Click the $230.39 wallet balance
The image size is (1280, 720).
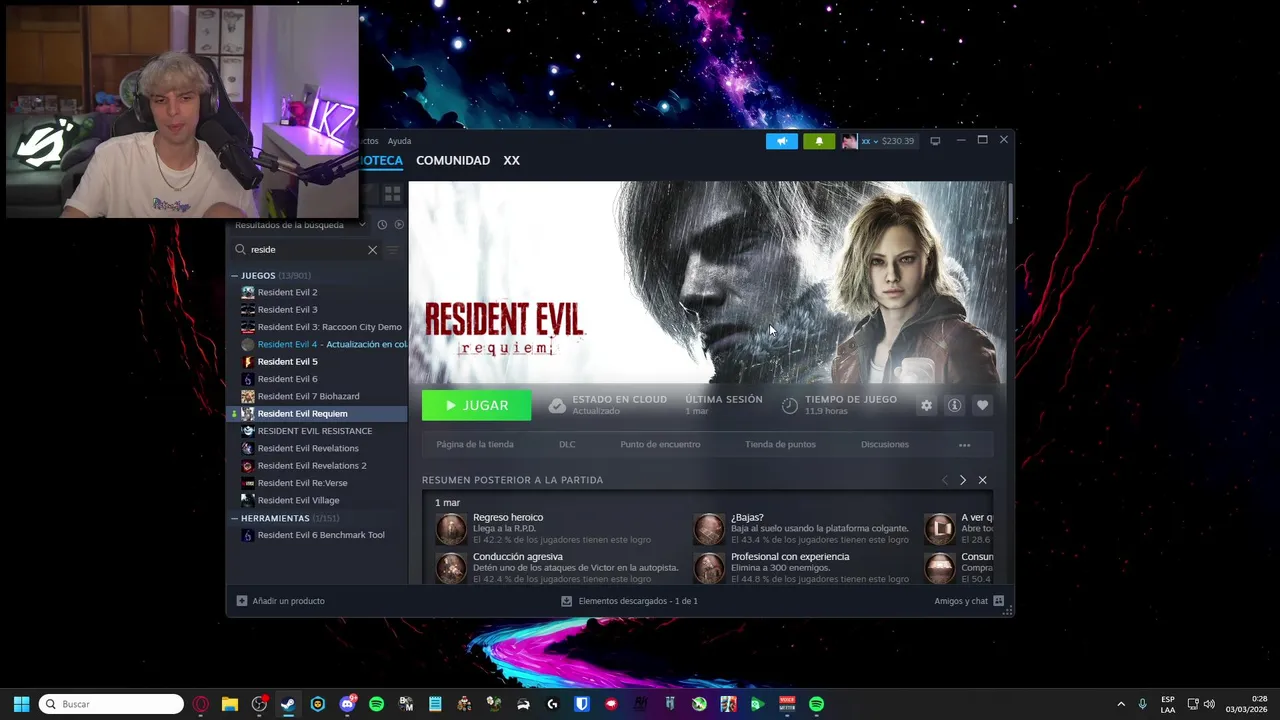pos(898,141)
